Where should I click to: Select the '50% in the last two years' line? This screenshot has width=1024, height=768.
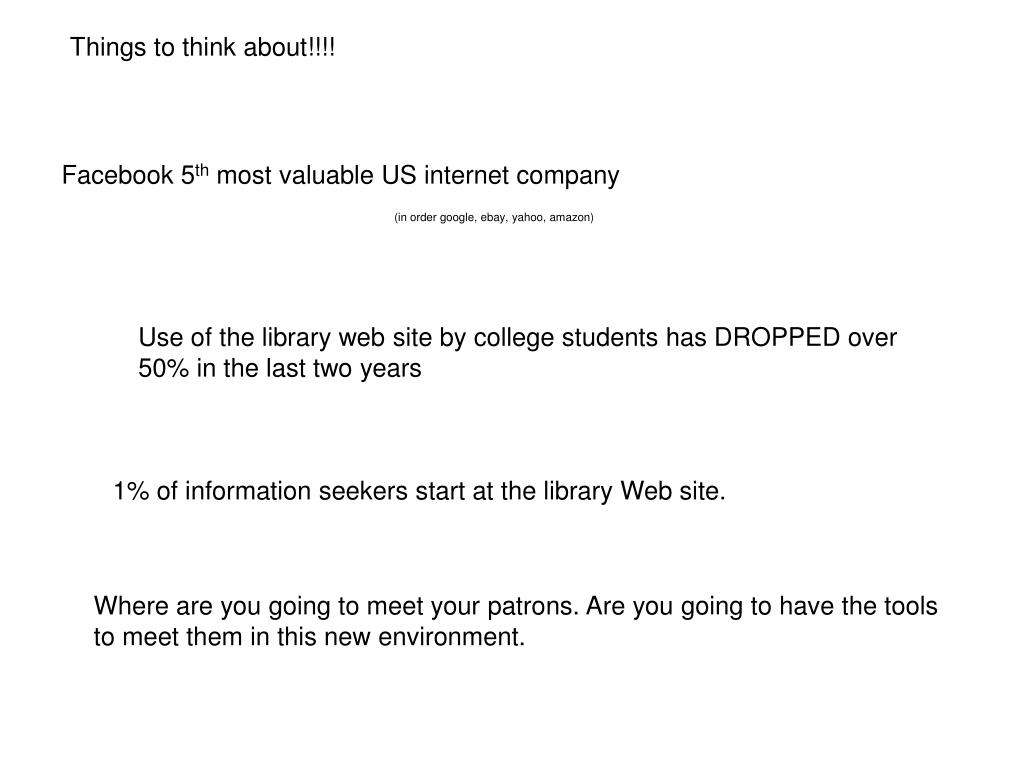click(280, 368)
